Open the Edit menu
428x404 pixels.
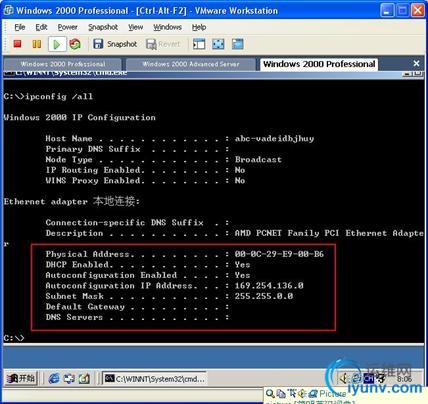41,27
